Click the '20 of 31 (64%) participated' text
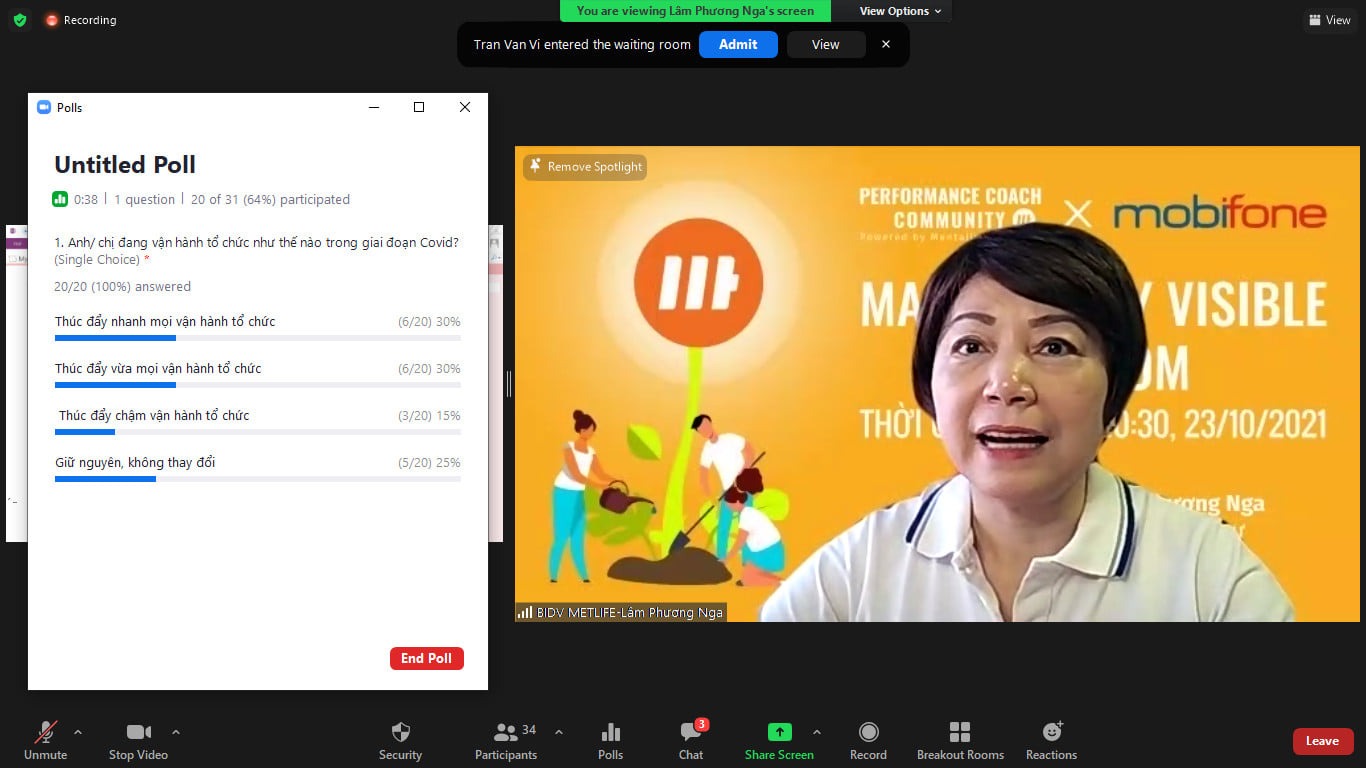The height and width of the screenshot is (768, 1366). [270, 199]
